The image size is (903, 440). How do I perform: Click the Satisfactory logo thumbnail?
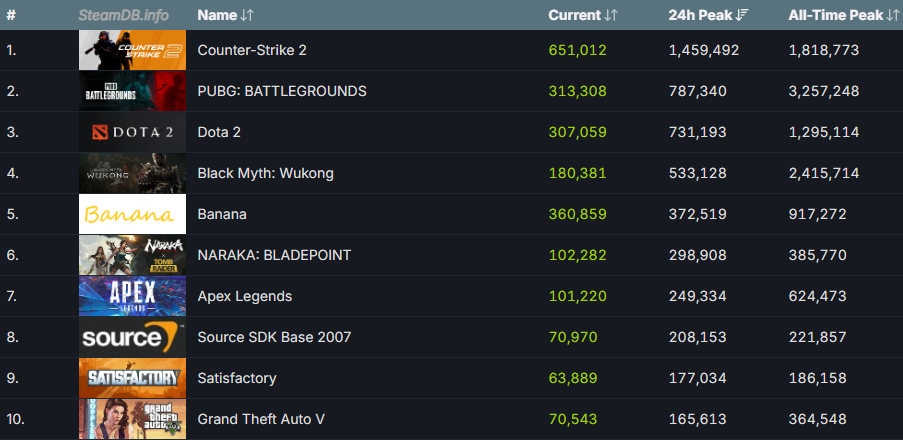(132, 378)
